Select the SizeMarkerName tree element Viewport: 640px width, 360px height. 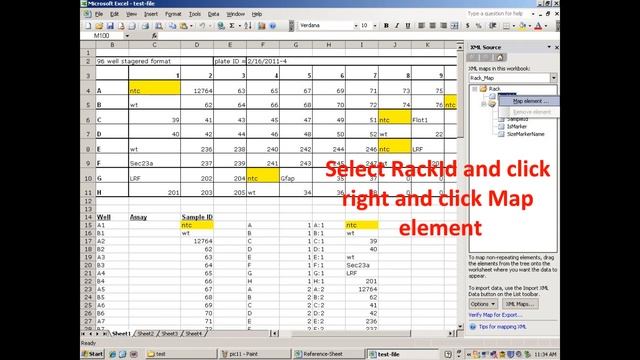tap(525, 134)
